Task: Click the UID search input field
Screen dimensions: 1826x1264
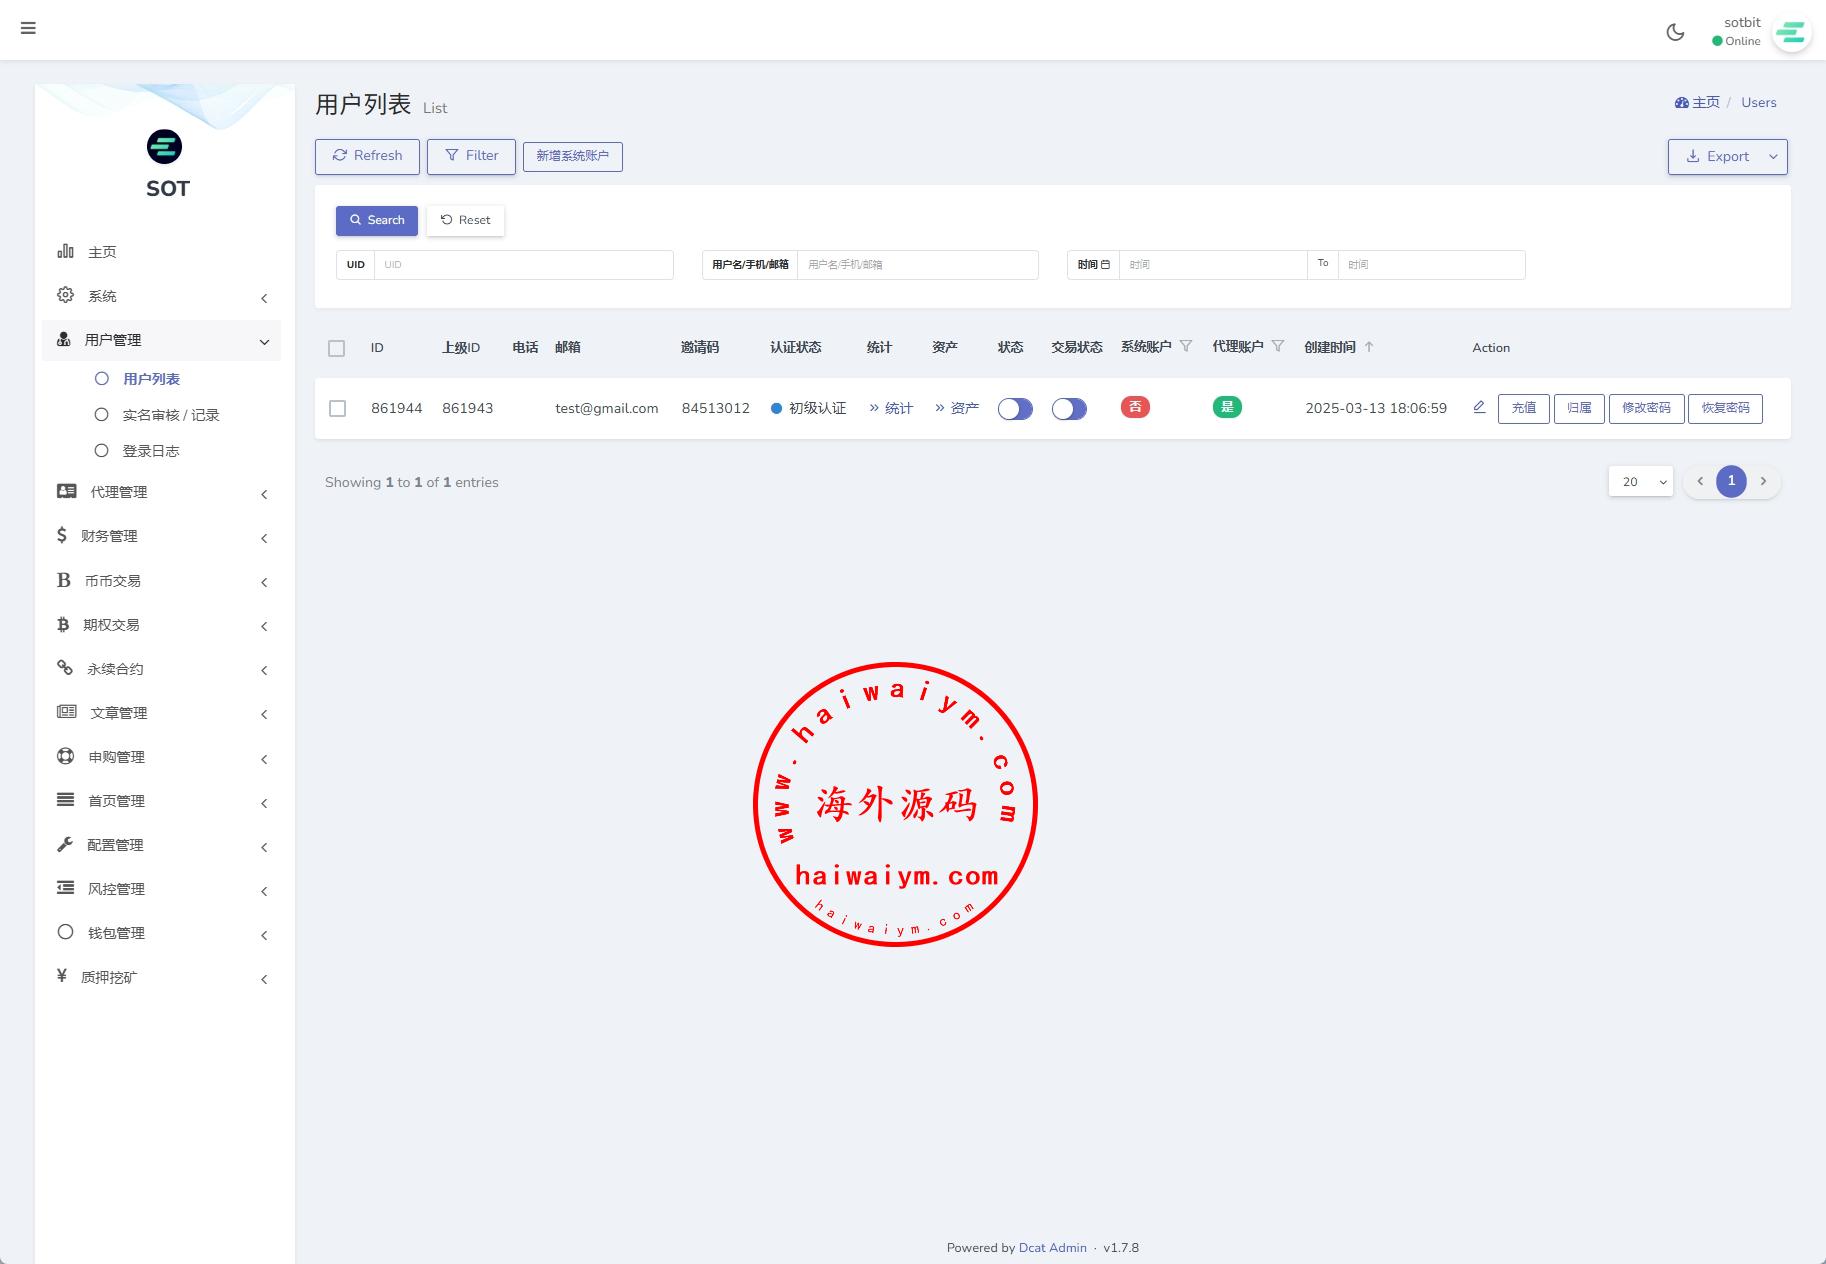Action: [x=523, y=265]
